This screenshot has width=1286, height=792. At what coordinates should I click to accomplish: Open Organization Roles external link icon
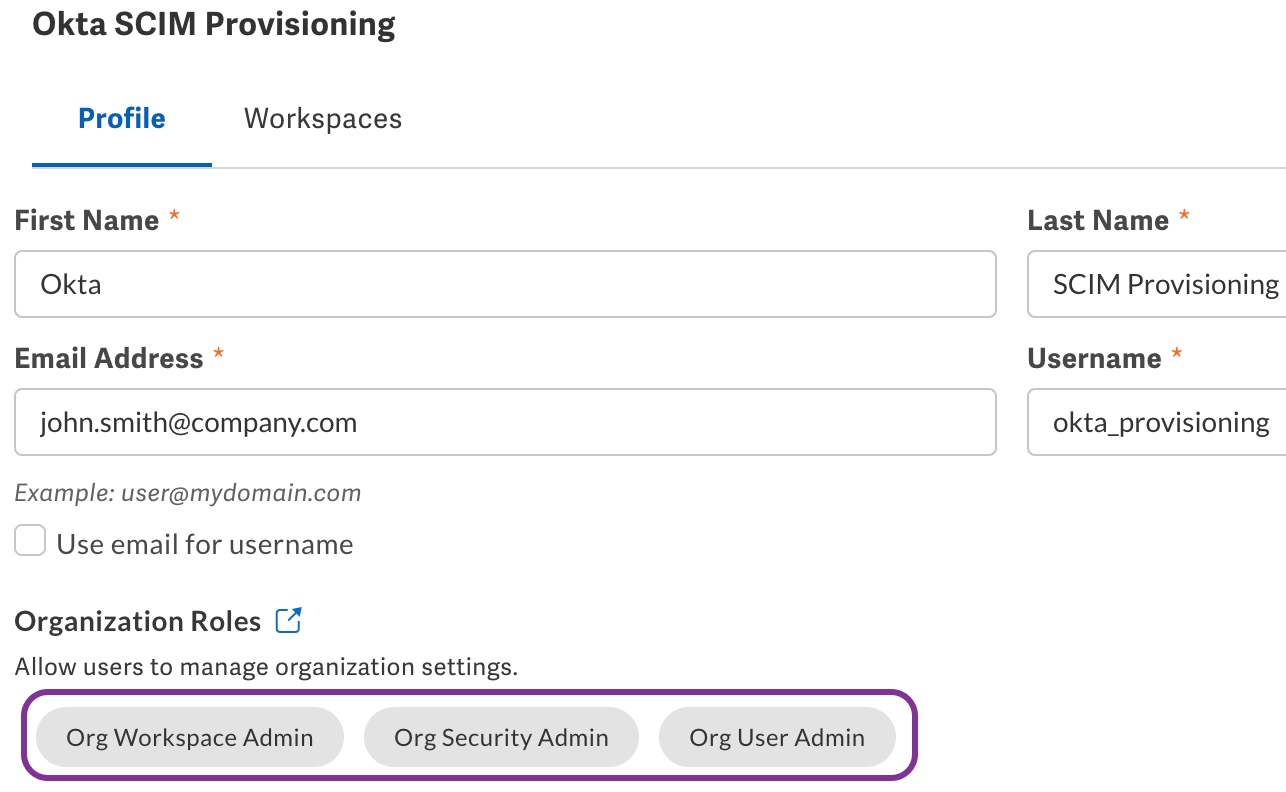(x=288, y=621)
